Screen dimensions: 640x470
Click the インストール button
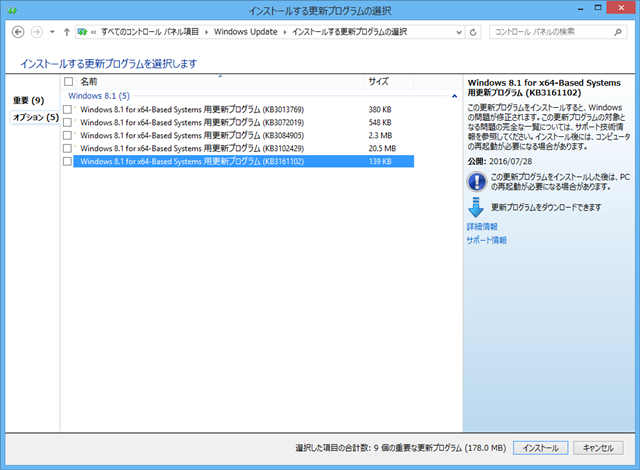coord(540,448)
